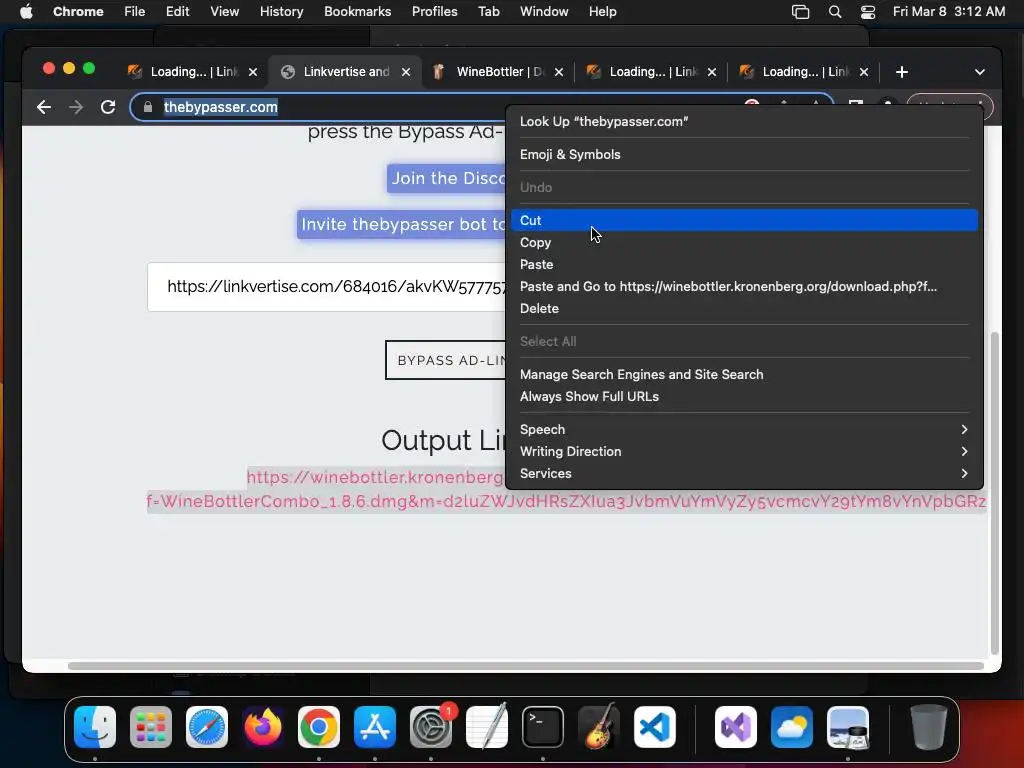This screenshot has height=768, width=1024.
Task: Open Visual Studio (purple) from the dock
Action: click(736, 727)
